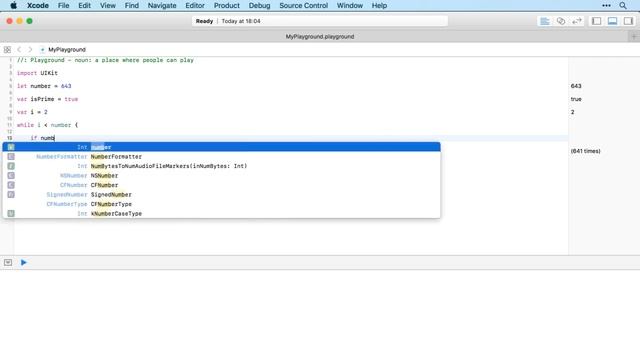Open the Debug menu
Viewport: 640px width, 360px height.
coord(259,6)
